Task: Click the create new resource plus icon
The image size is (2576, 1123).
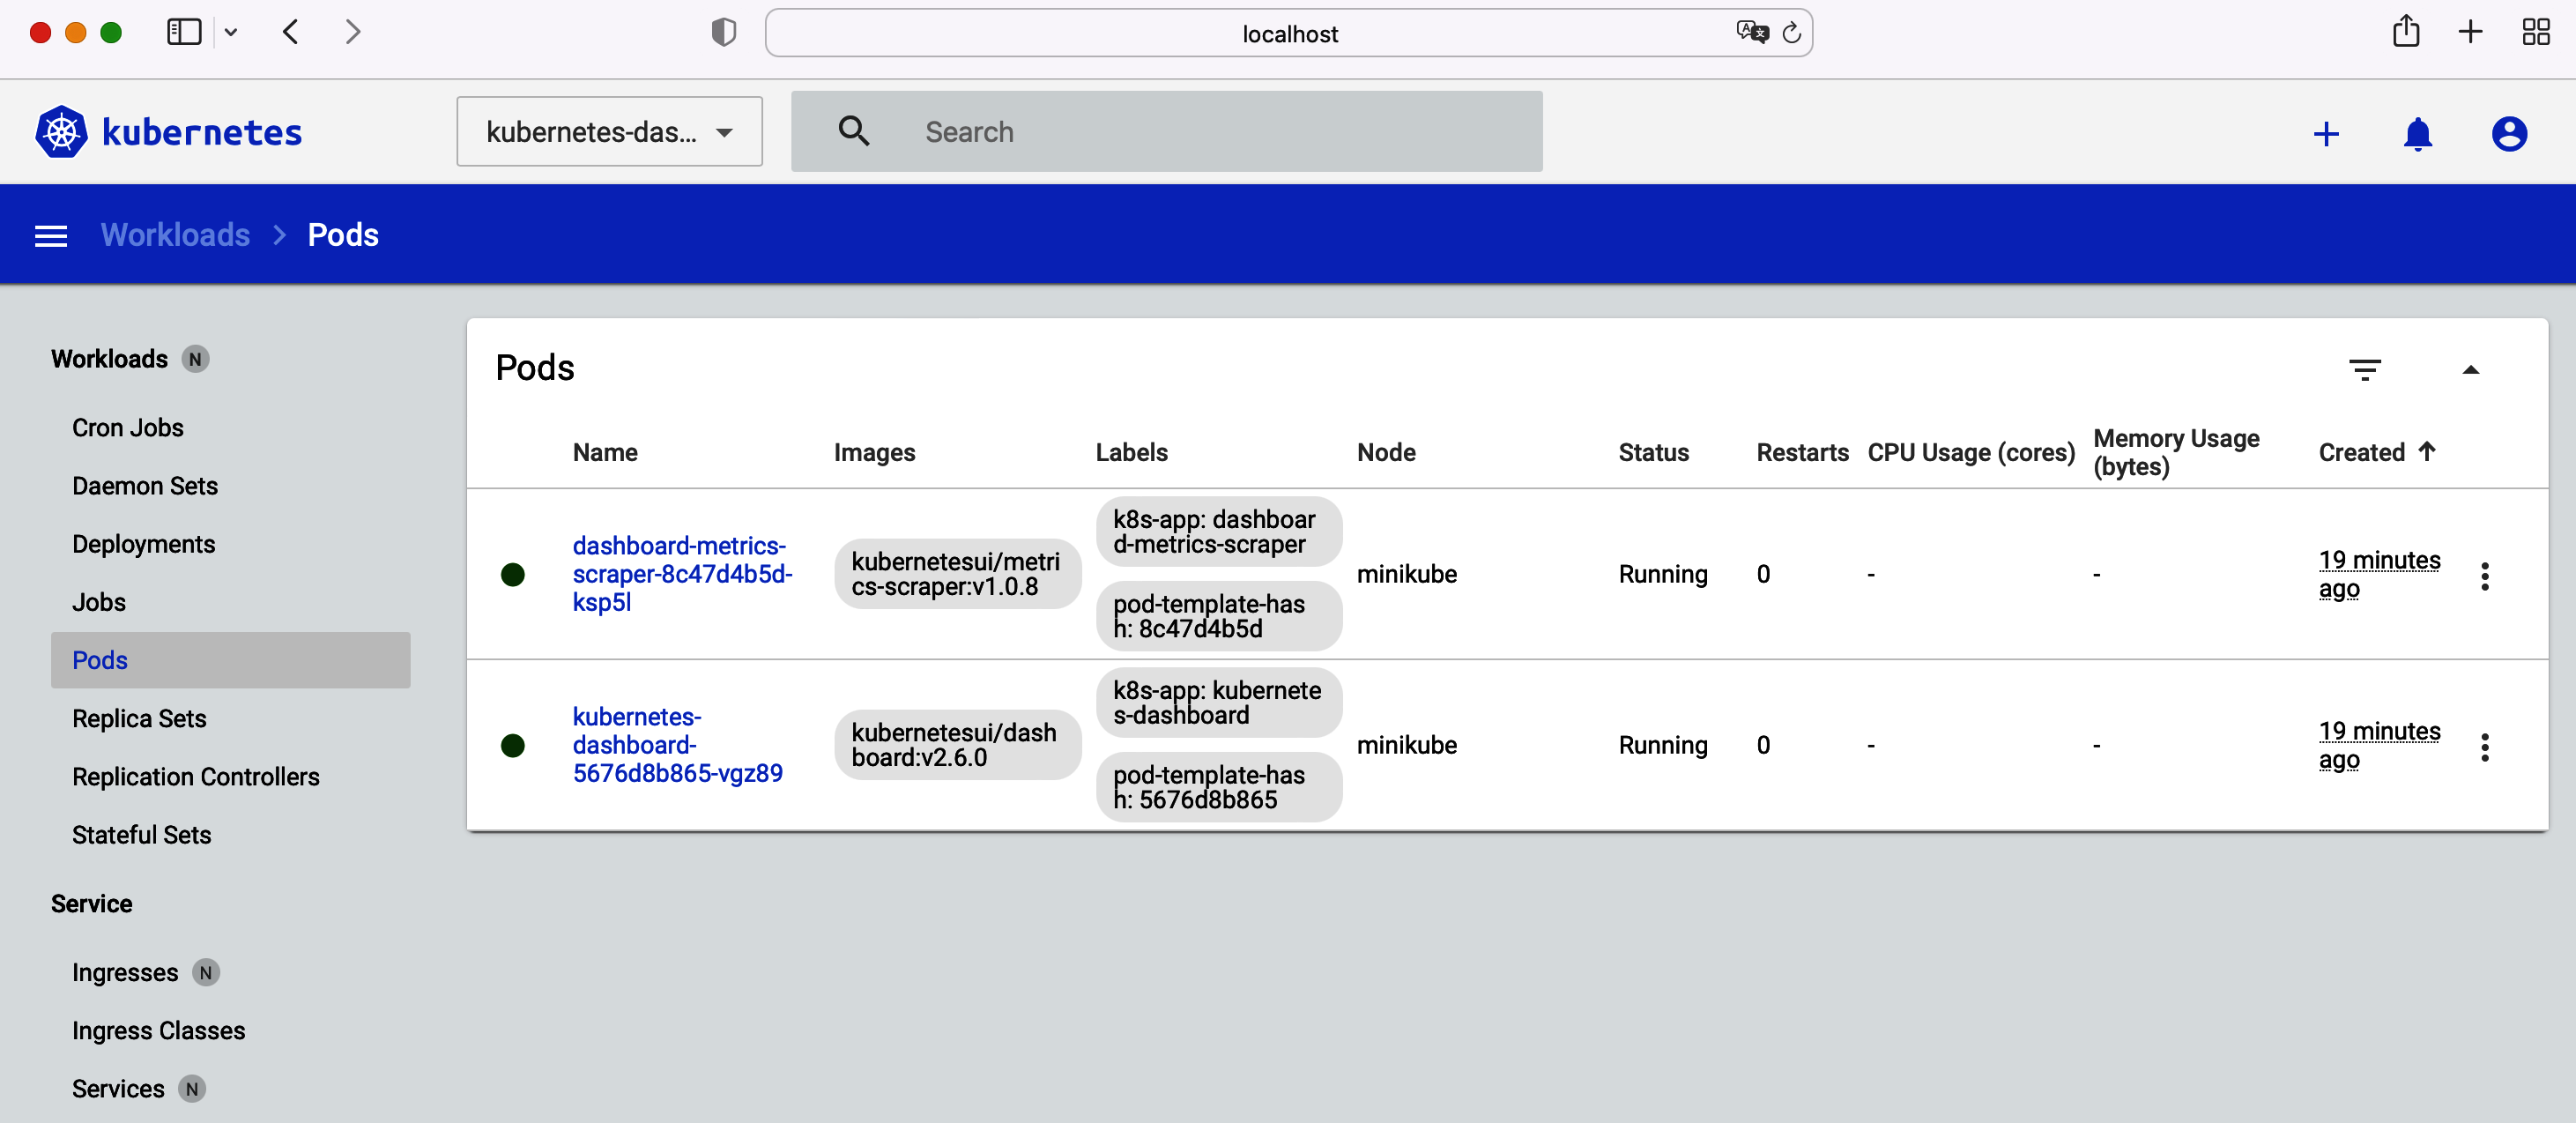Action: tap(2326, 134)
